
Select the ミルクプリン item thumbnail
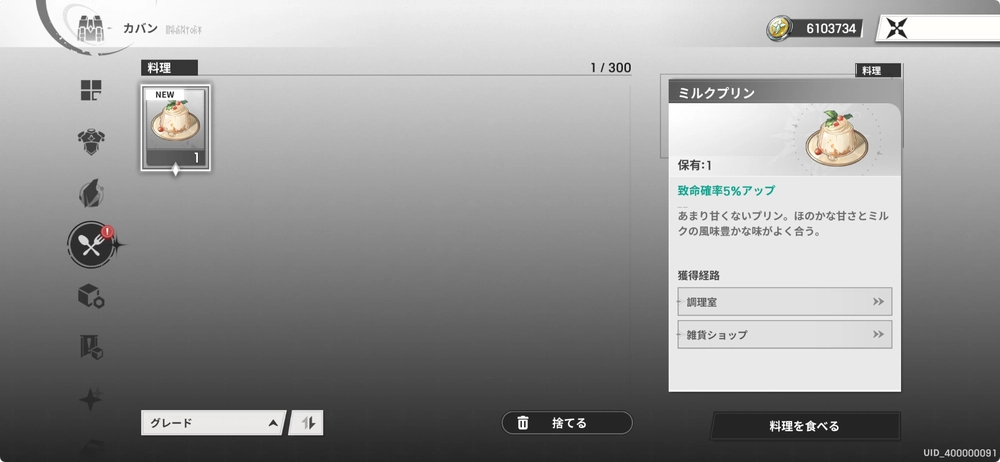[175, 128]
